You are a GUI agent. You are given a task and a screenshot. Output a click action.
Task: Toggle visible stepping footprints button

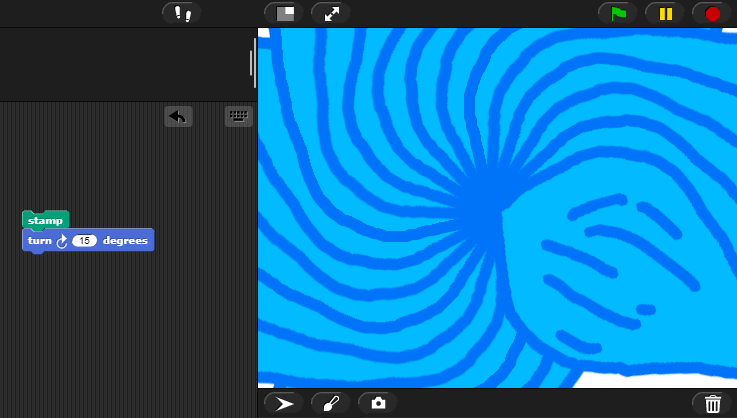[x=182, y=13]
